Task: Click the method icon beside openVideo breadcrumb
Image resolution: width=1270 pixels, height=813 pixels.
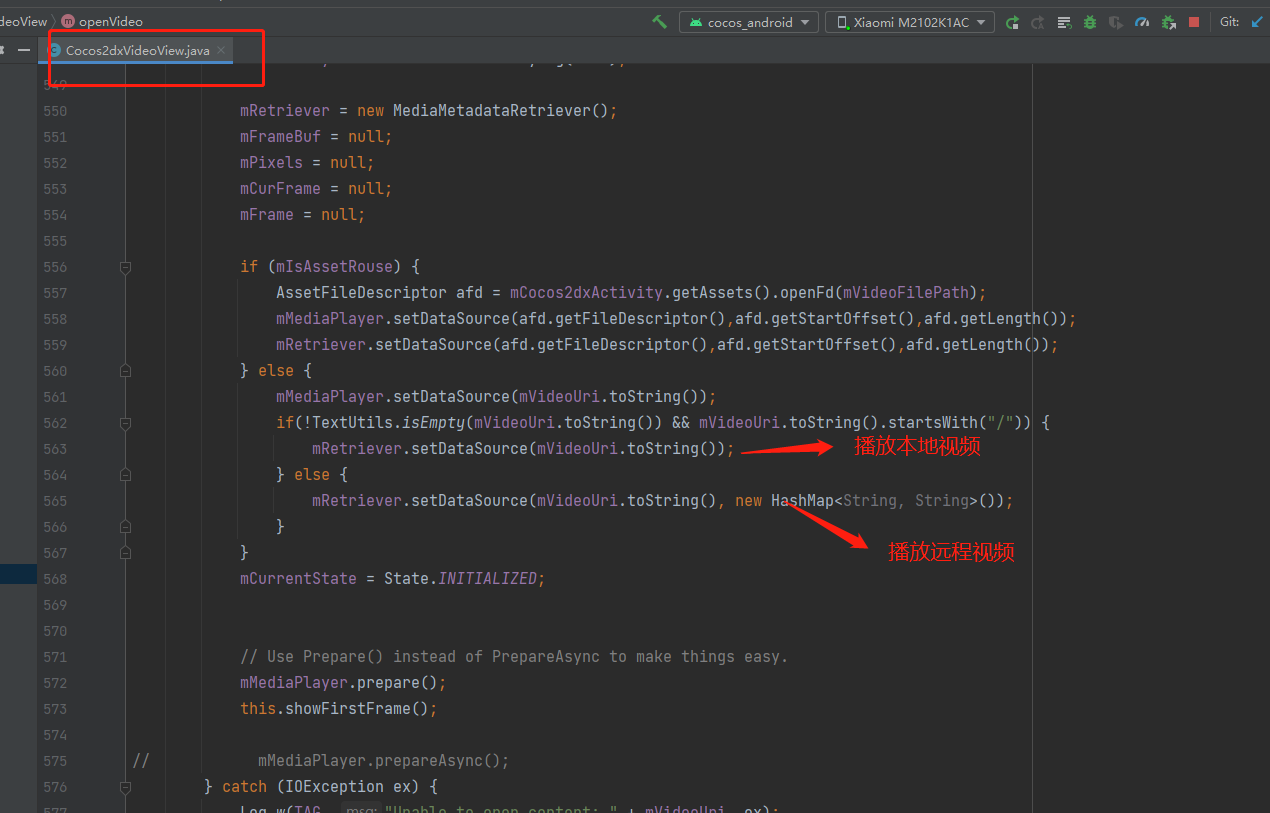Action: click(68, 21)
